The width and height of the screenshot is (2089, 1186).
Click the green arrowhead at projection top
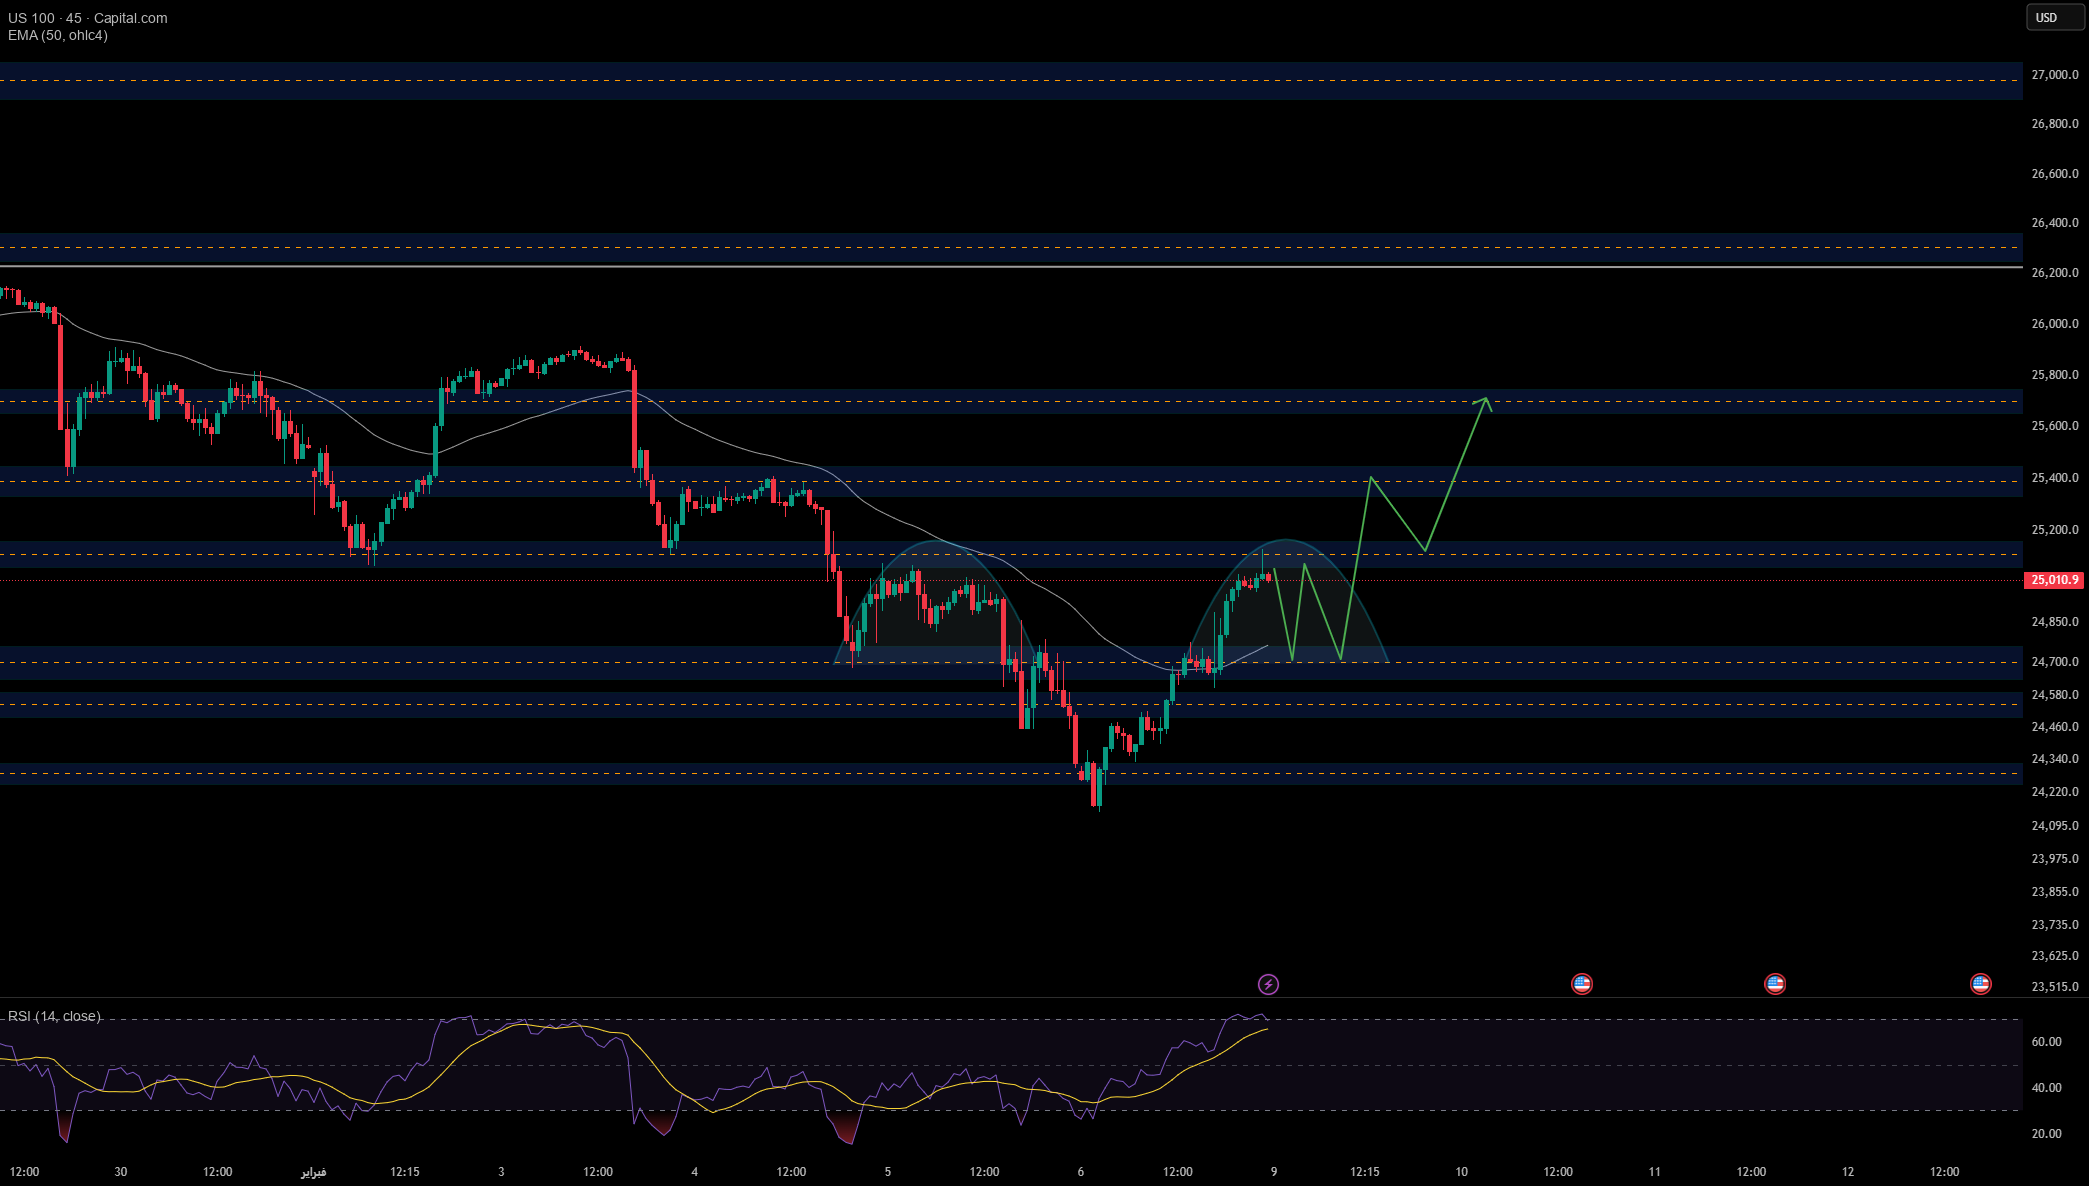(1486, 400)
